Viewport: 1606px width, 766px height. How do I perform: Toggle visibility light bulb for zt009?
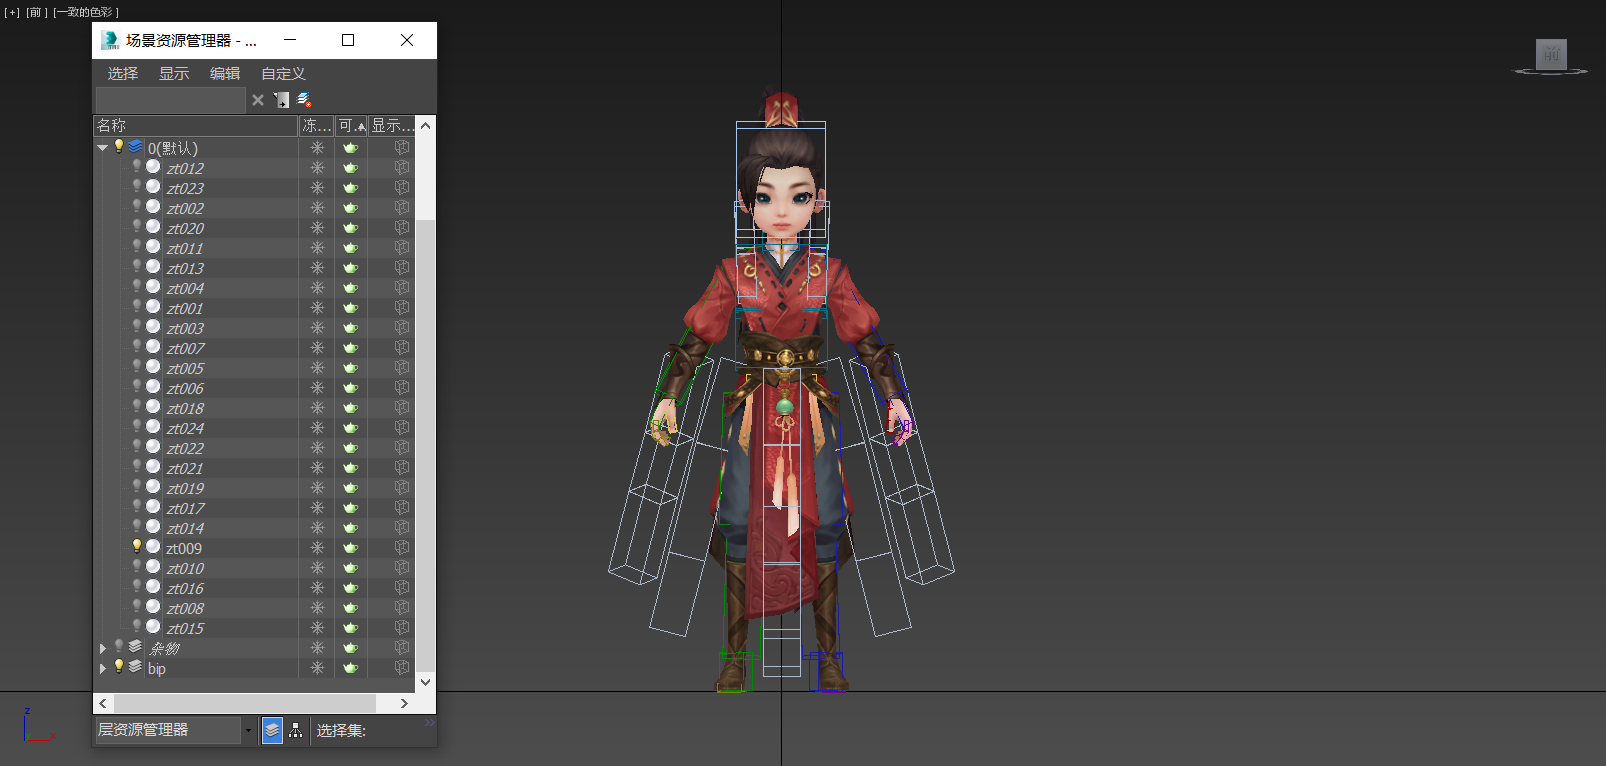pos(137,547)
